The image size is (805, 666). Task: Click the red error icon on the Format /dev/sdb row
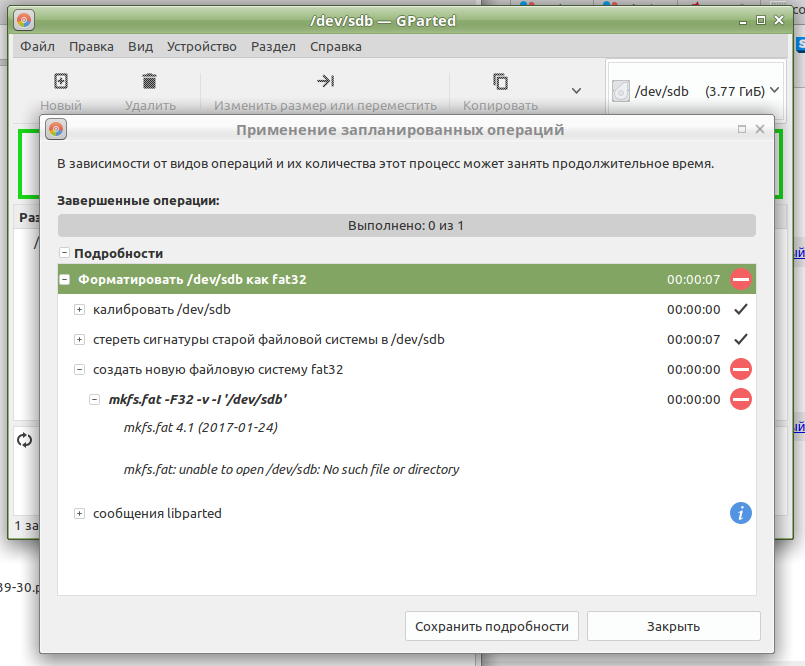(740, 279)
